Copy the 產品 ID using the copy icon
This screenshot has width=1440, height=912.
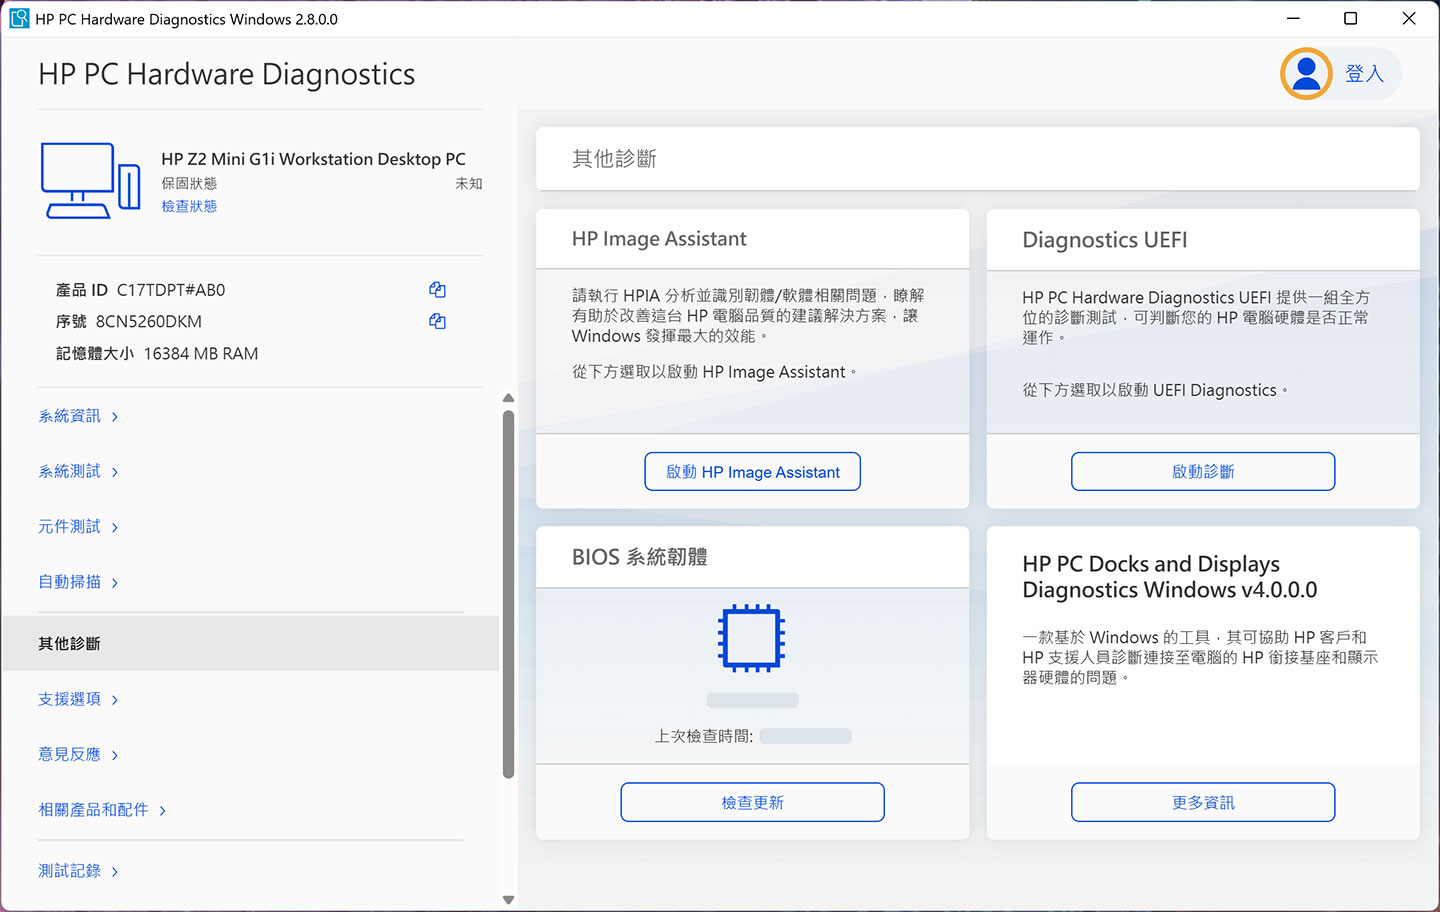tap(437, 289)
